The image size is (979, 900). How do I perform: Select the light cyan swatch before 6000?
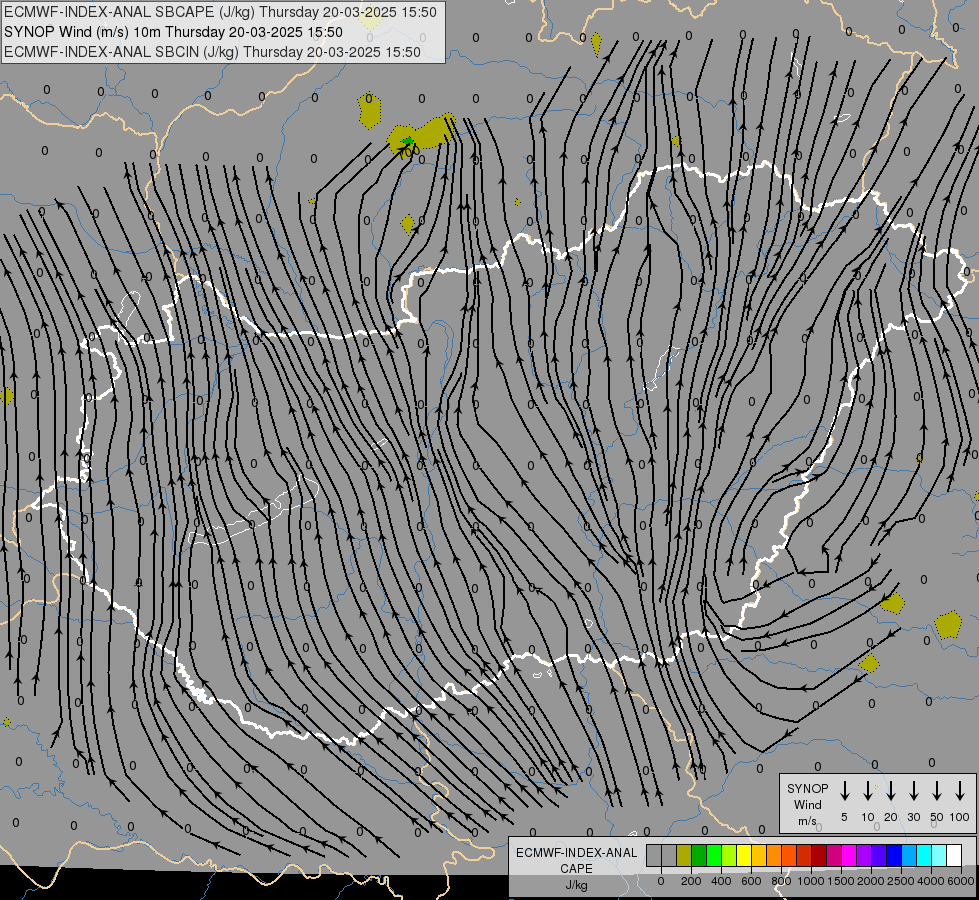point(939,855)
